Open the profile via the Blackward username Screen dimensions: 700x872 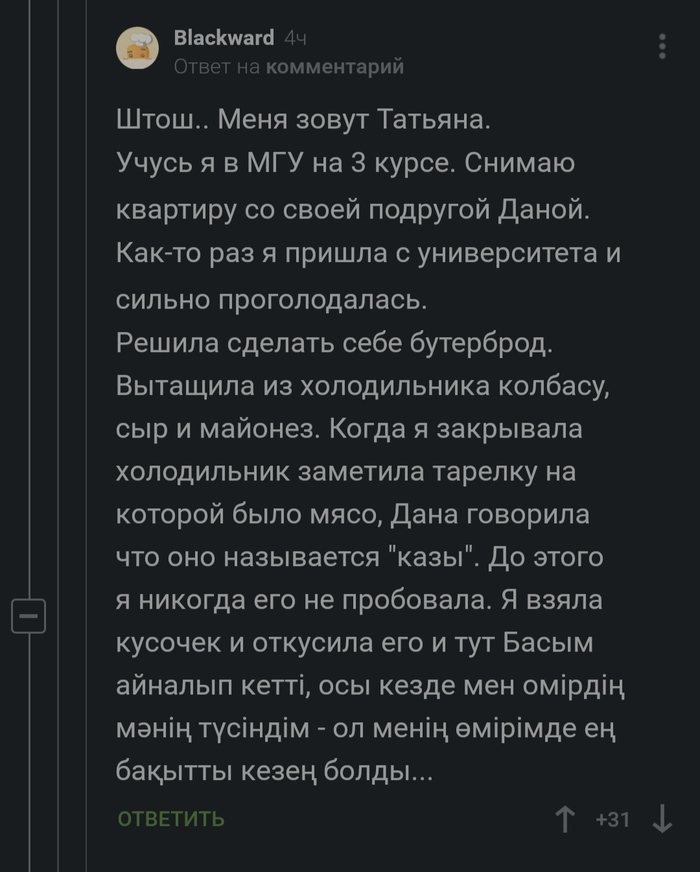click(x=224, y=38)
